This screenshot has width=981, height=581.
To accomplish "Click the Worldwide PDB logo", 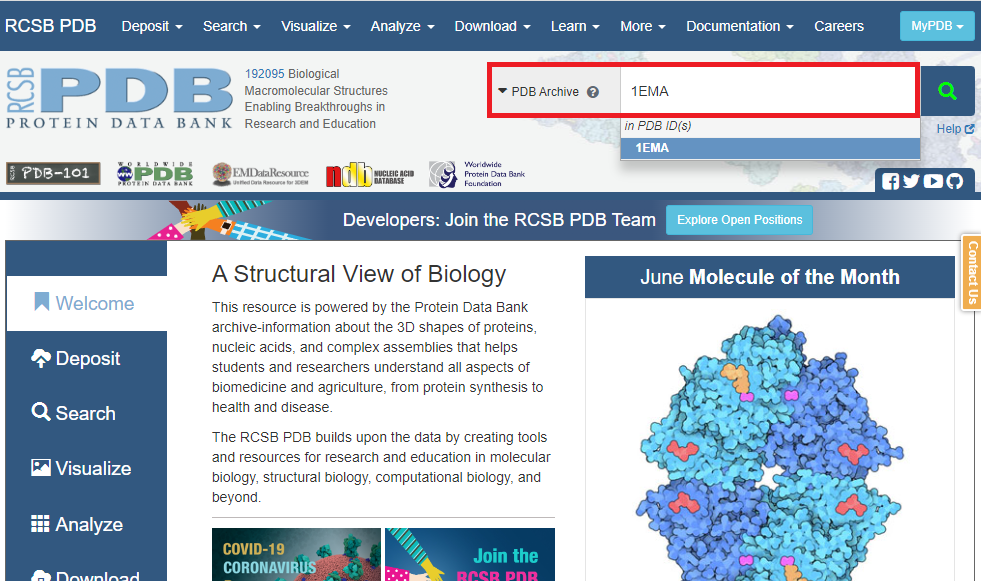I will (155, 174).
